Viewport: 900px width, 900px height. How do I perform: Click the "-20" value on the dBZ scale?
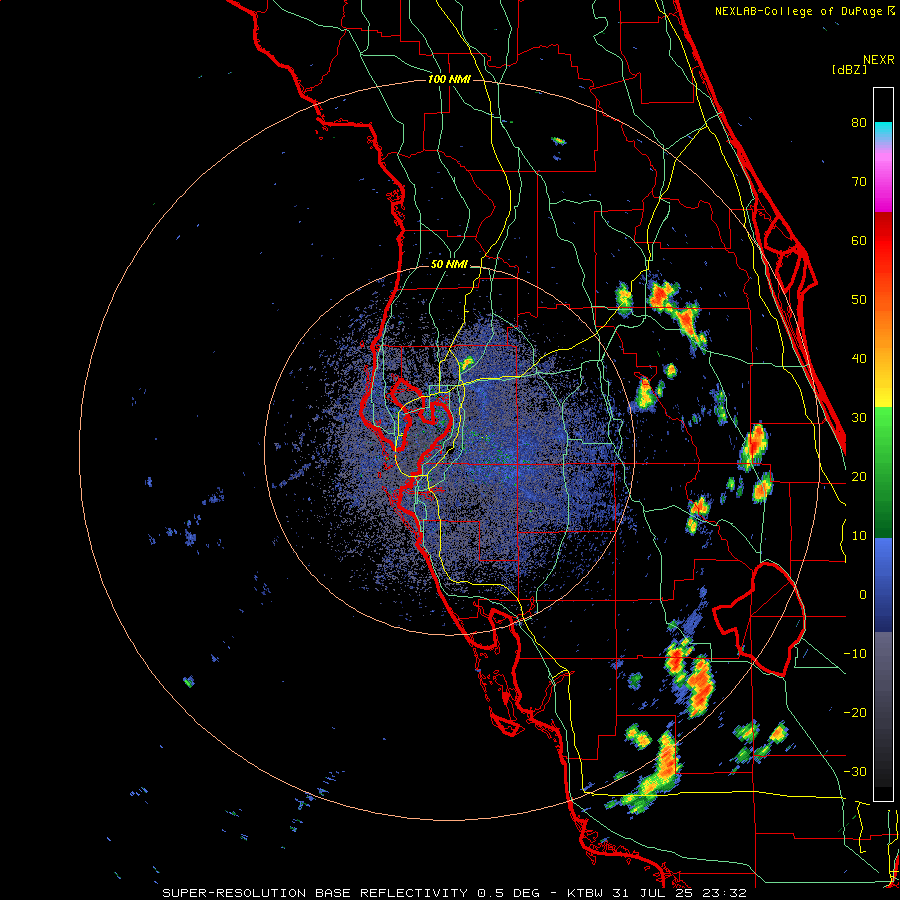(855, 712)
